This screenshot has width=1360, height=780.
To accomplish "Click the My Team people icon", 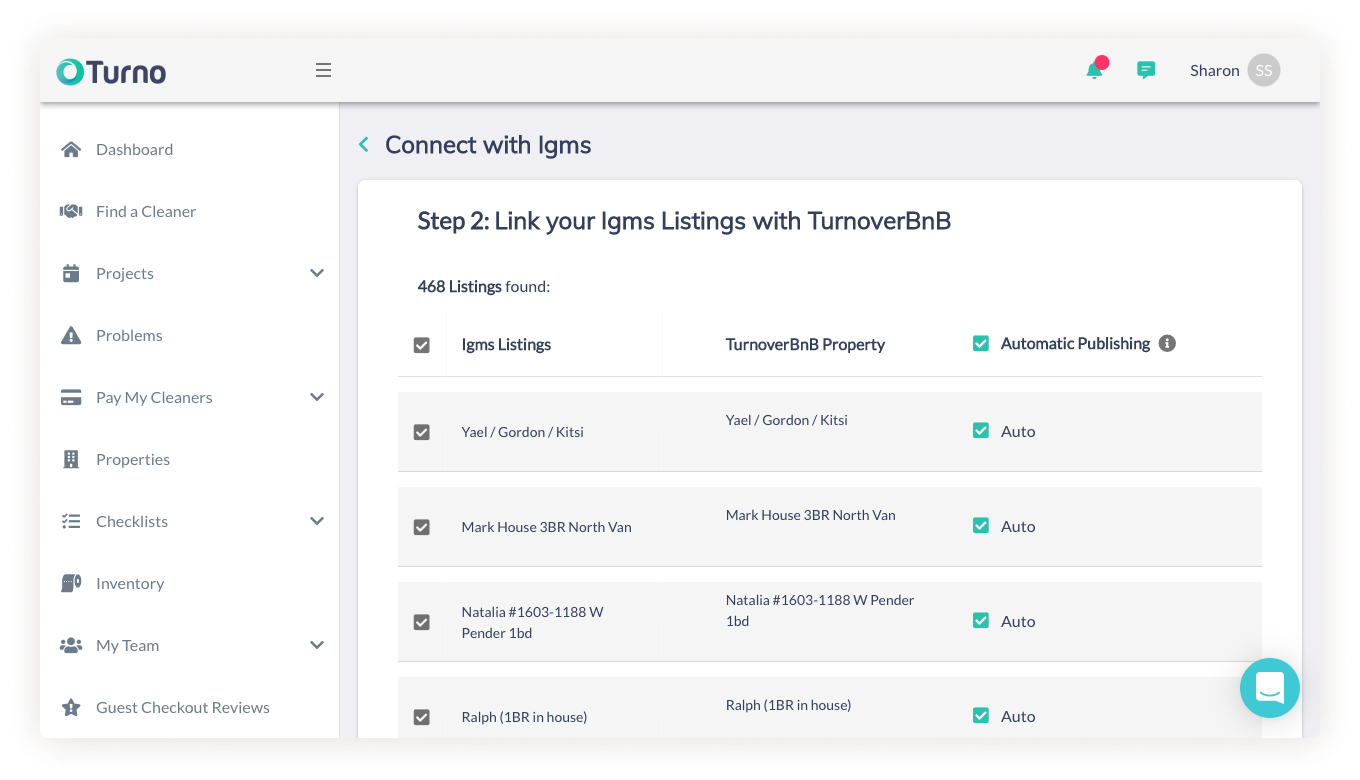I will pos(71,645).
